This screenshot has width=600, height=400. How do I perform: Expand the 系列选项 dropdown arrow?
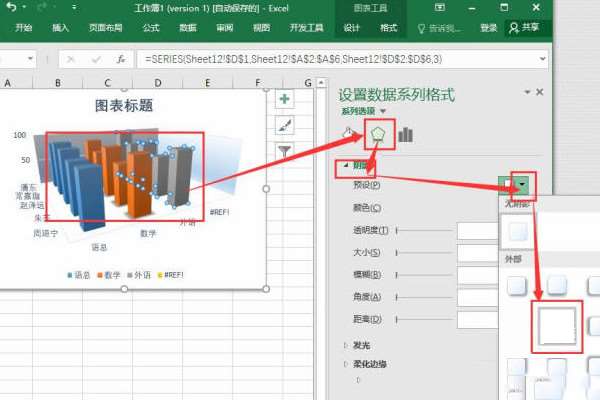pyautogui.click(x=383, y=111)
